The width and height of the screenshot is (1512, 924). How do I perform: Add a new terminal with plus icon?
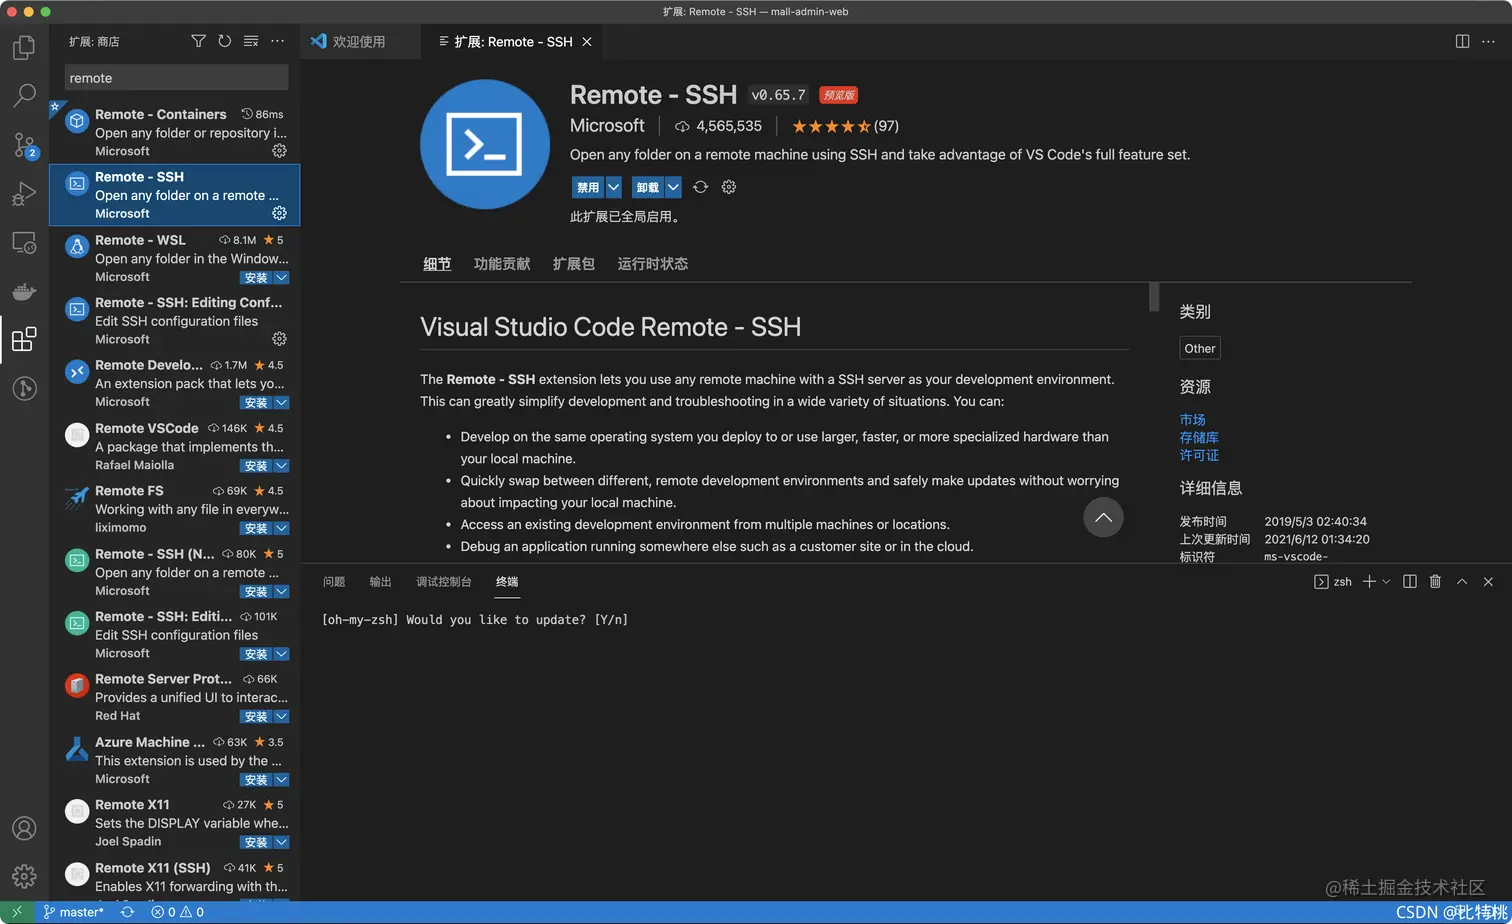click(x=1370, y=581)
